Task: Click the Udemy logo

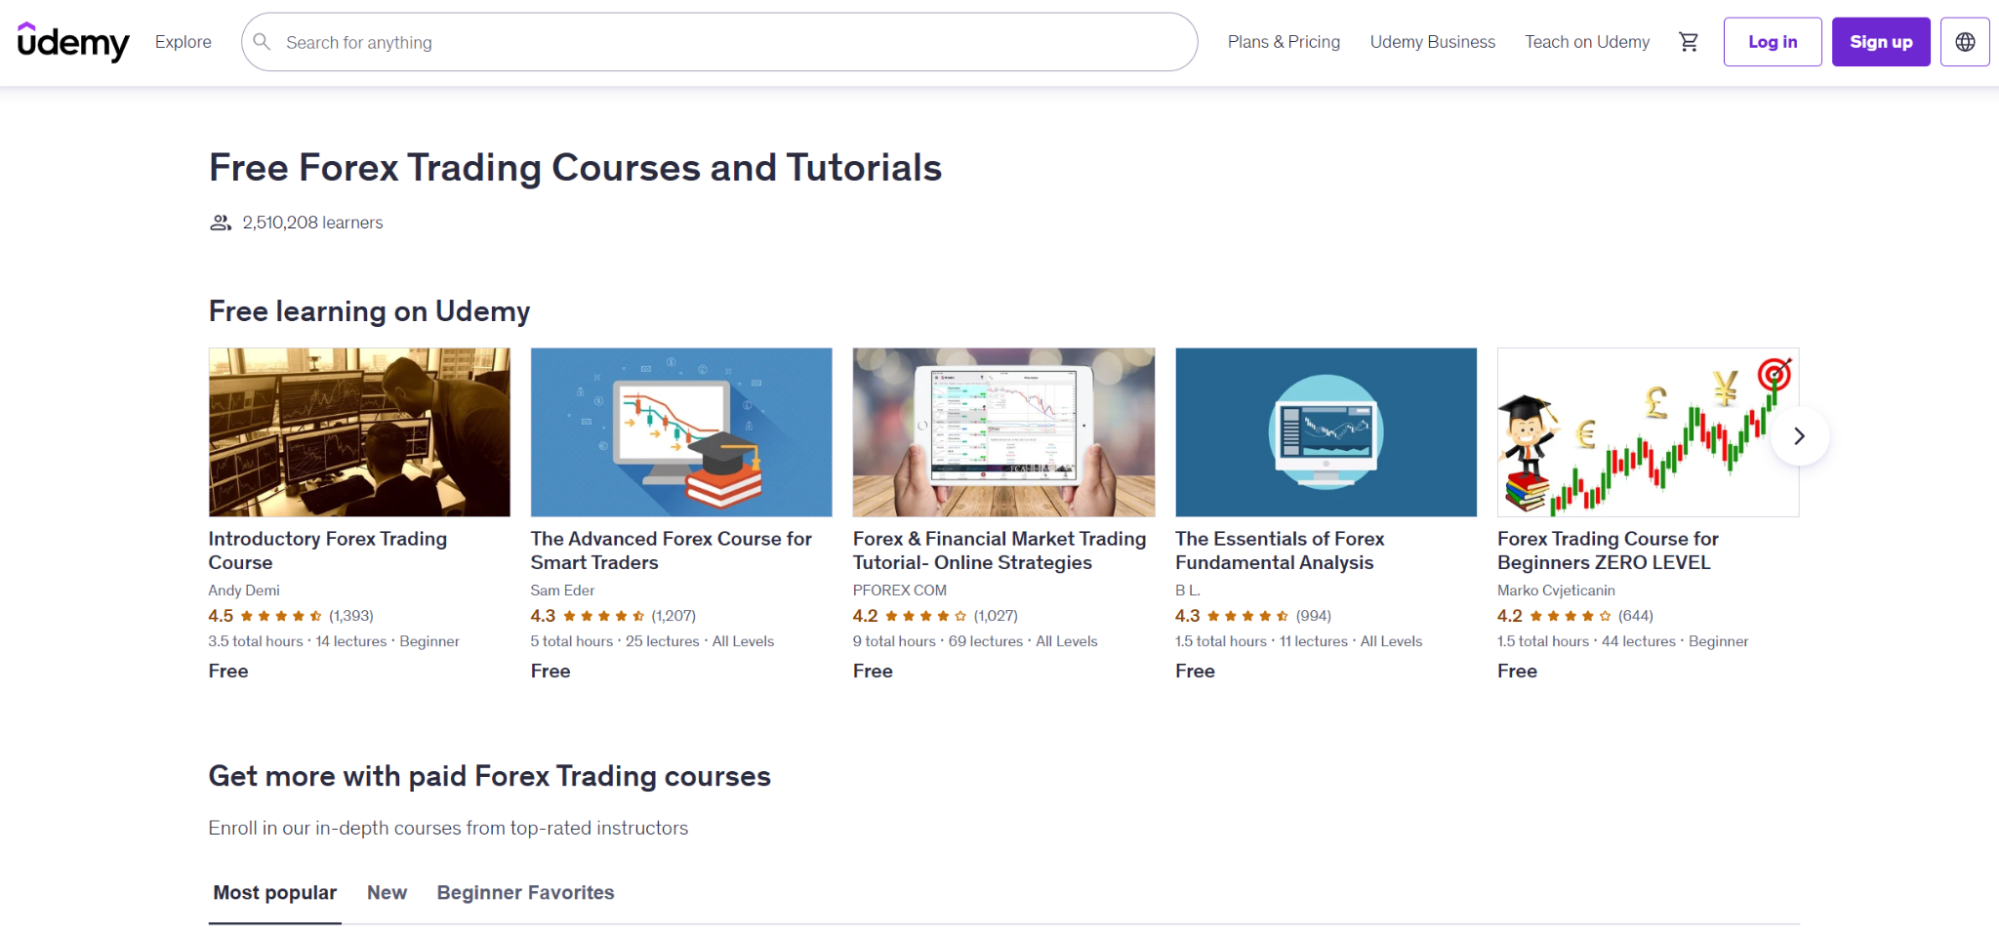Action: [73, 42]
